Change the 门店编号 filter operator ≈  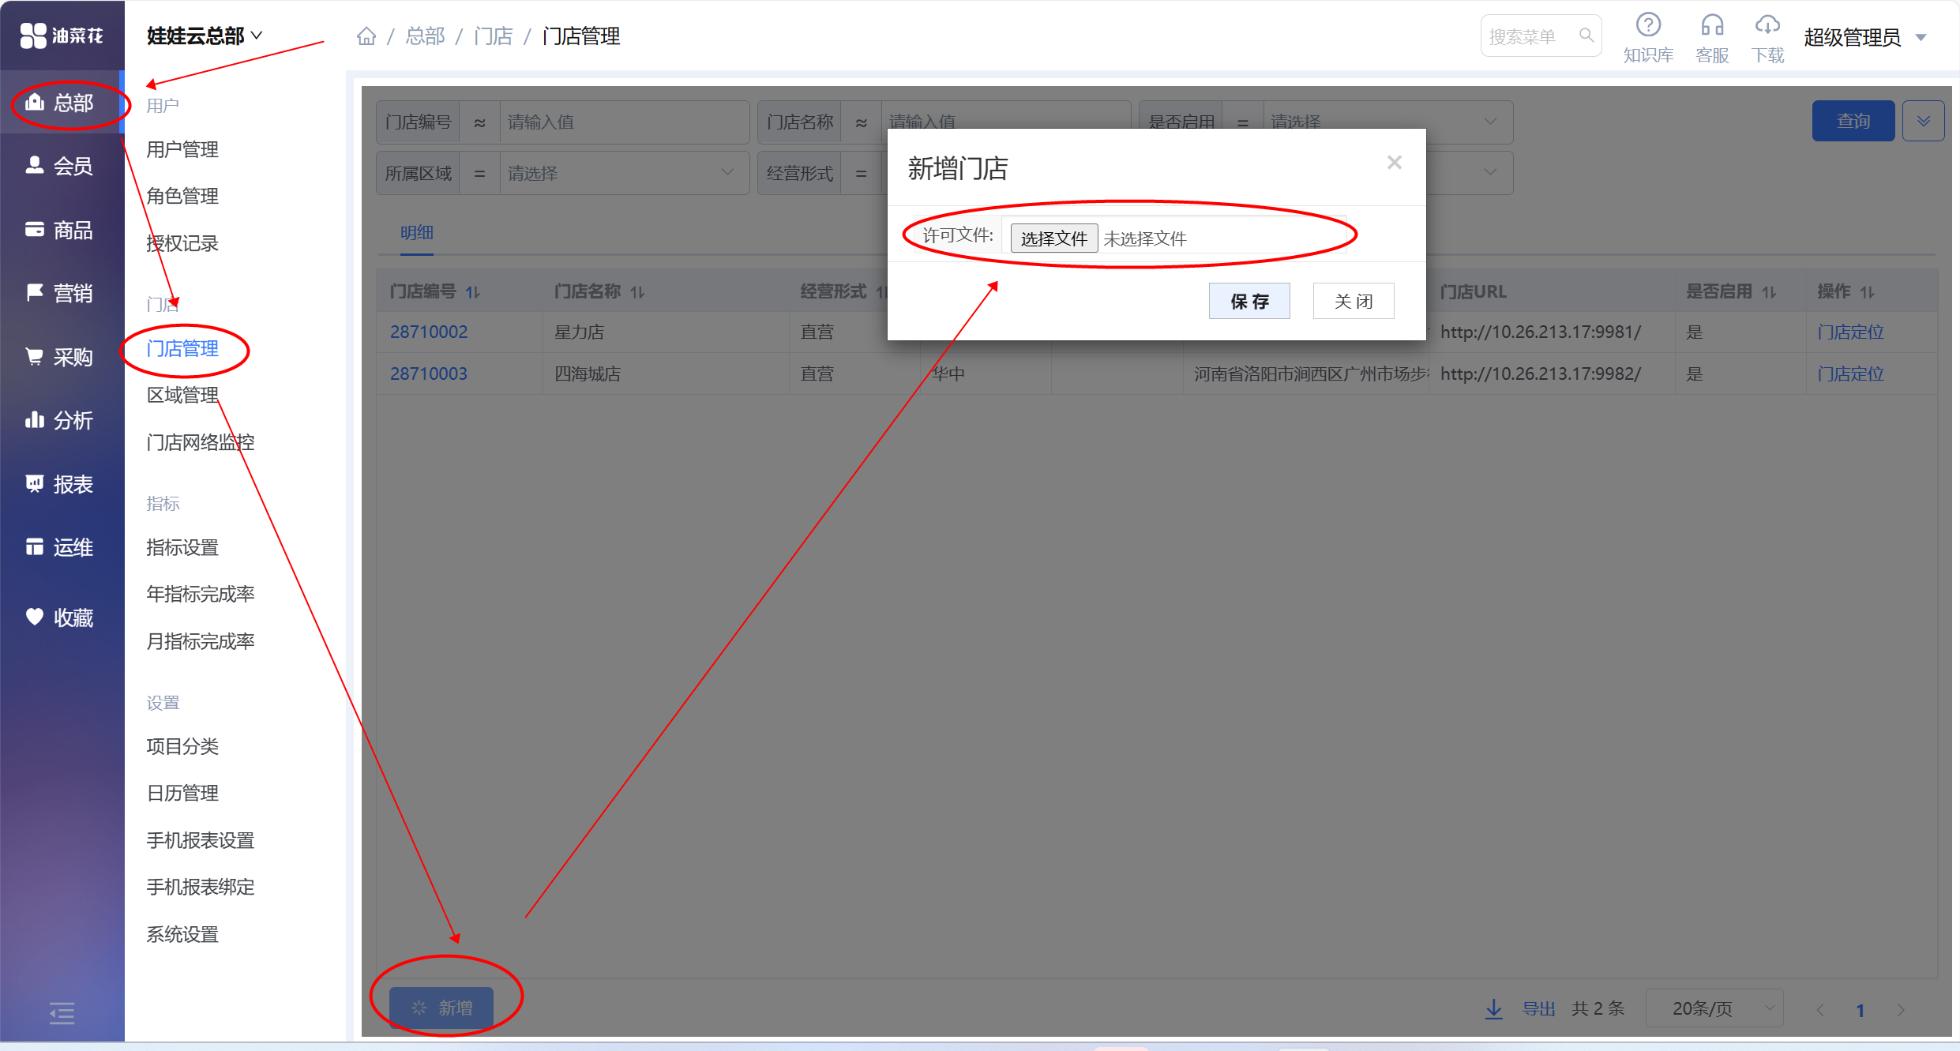coord(479,122)
